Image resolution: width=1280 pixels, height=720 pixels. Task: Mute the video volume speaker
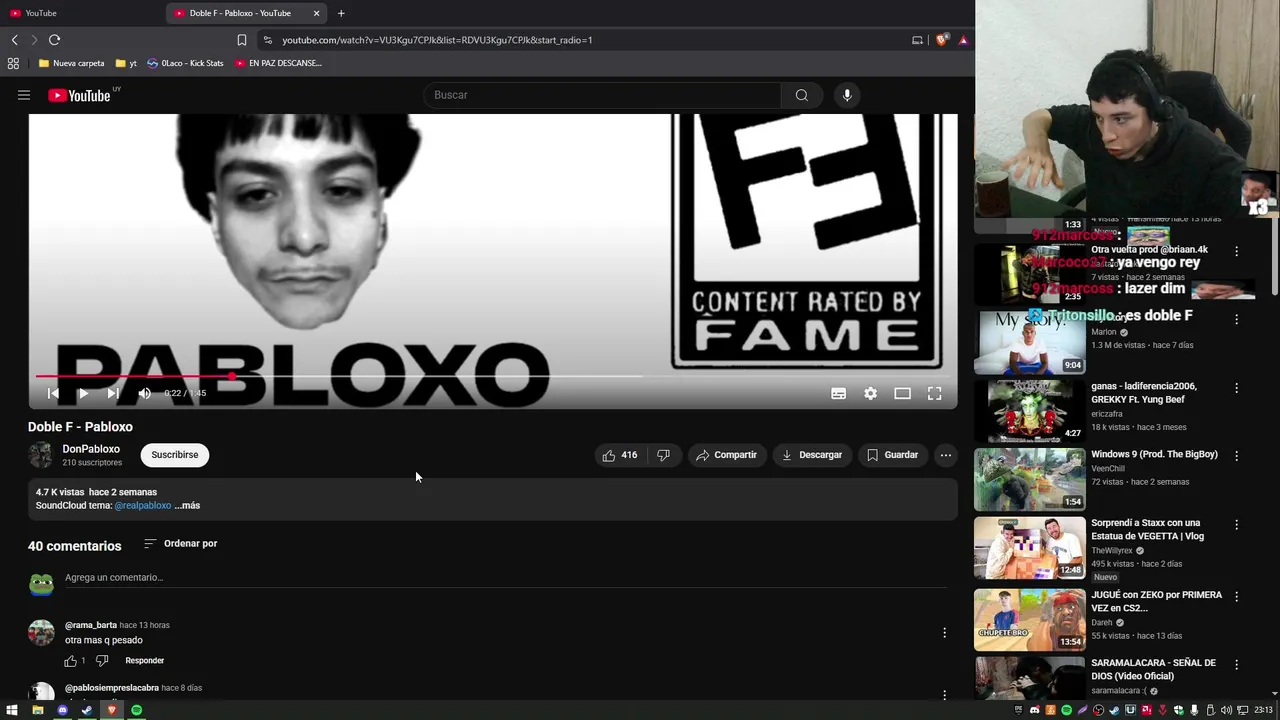[x=144, y=394]
